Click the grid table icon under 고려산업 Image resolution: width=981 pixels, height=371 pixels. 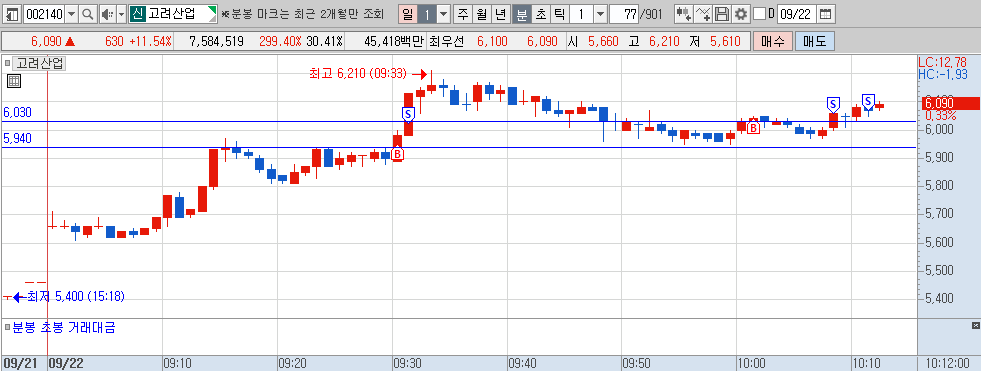pyautogui.click(x=14, y=80)
